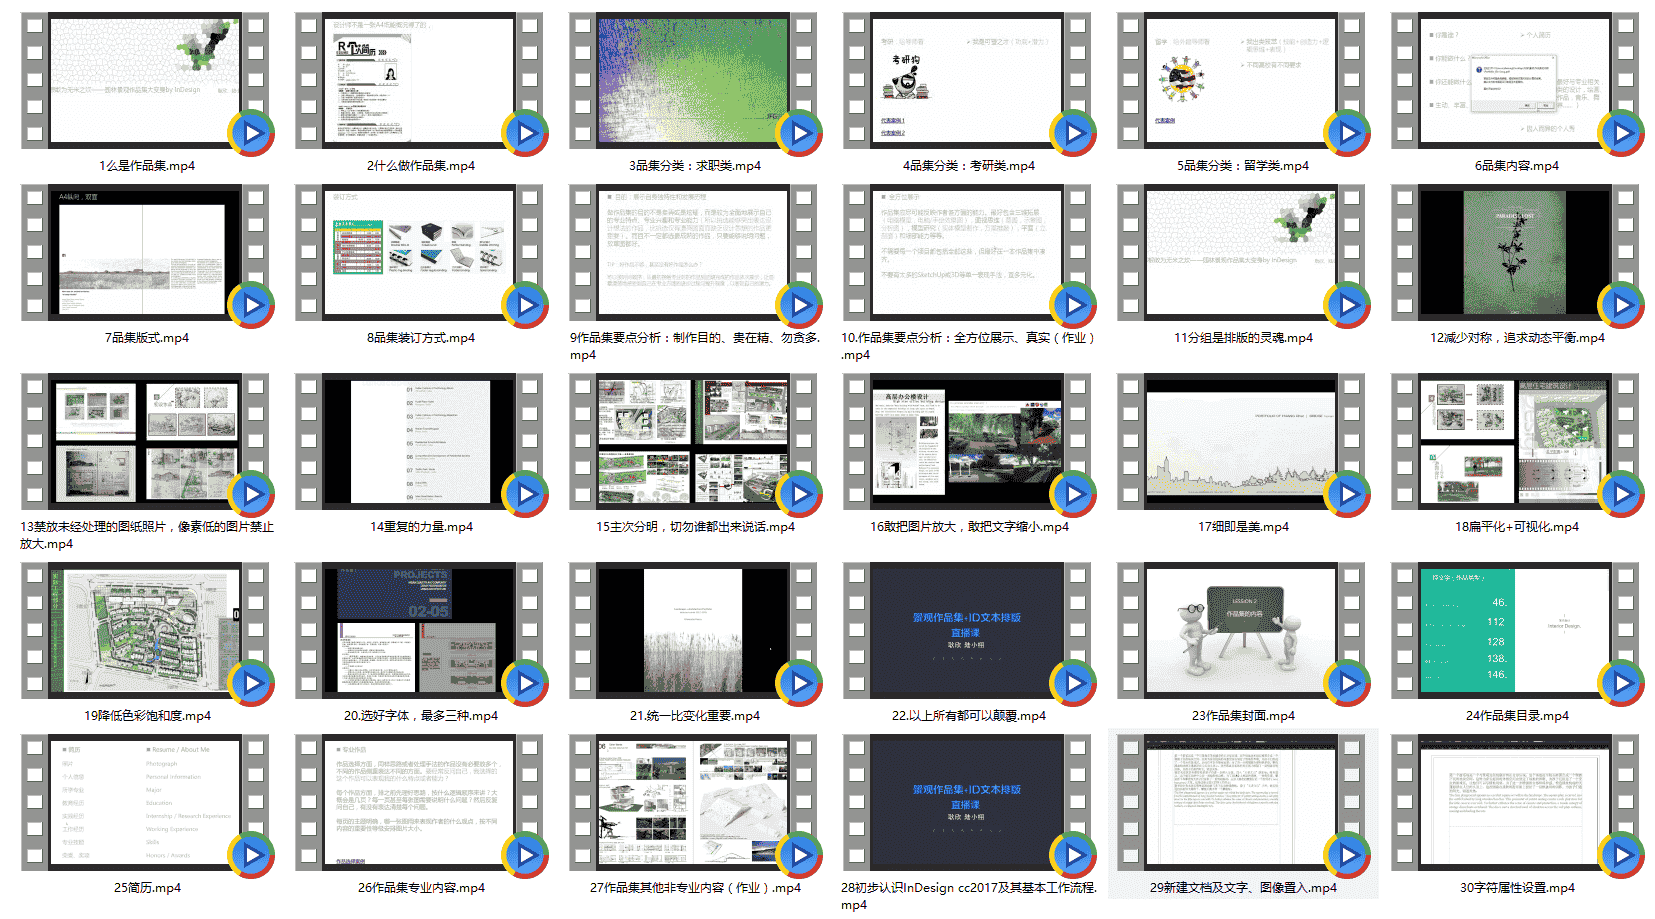This screenshot has height=919, width=1655.
Task: Select the 14重复的力量.mp4 video icon
Action: [x=420, y=442]
